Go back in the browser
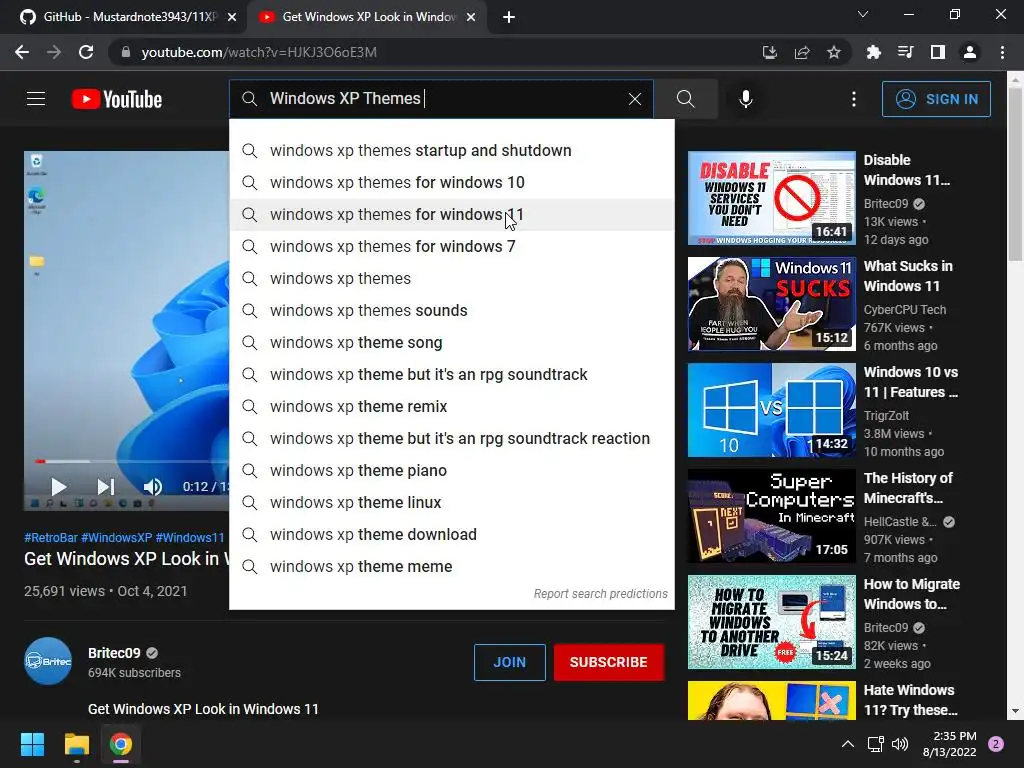Image resolution: width=1024 pixels, height=768 pixels. [22, 52]
